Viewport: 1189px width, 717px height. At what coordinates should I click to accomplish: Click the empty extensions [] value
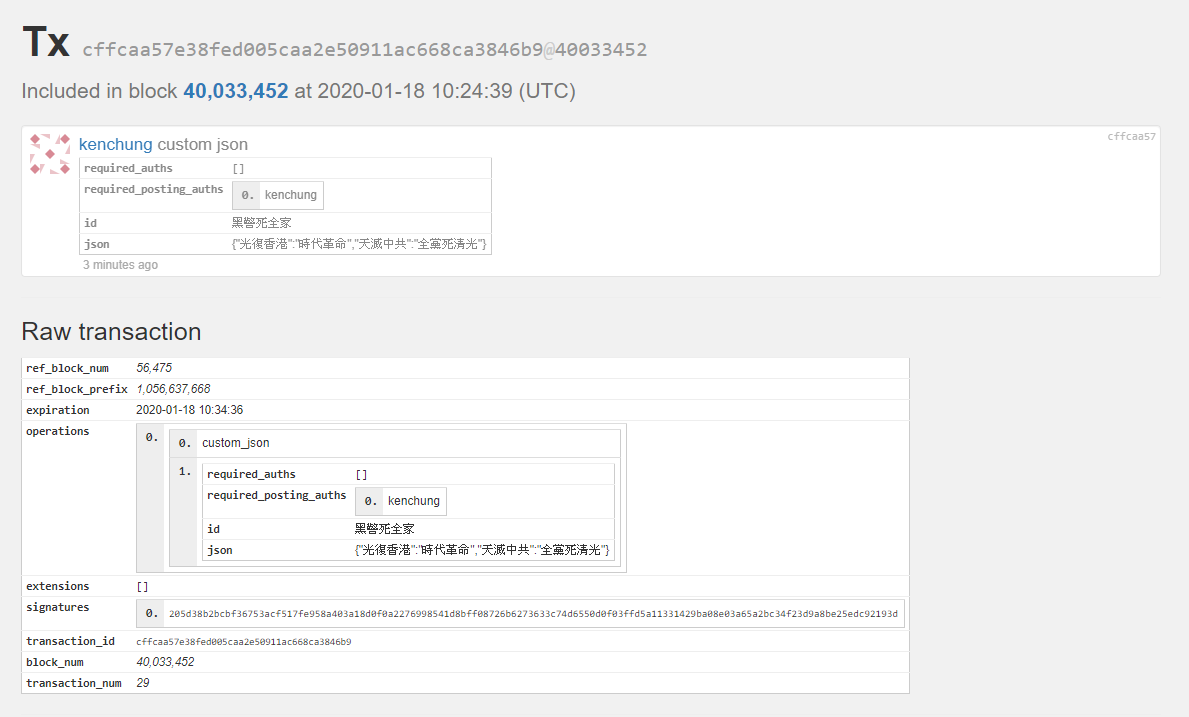tap(143, 587)
